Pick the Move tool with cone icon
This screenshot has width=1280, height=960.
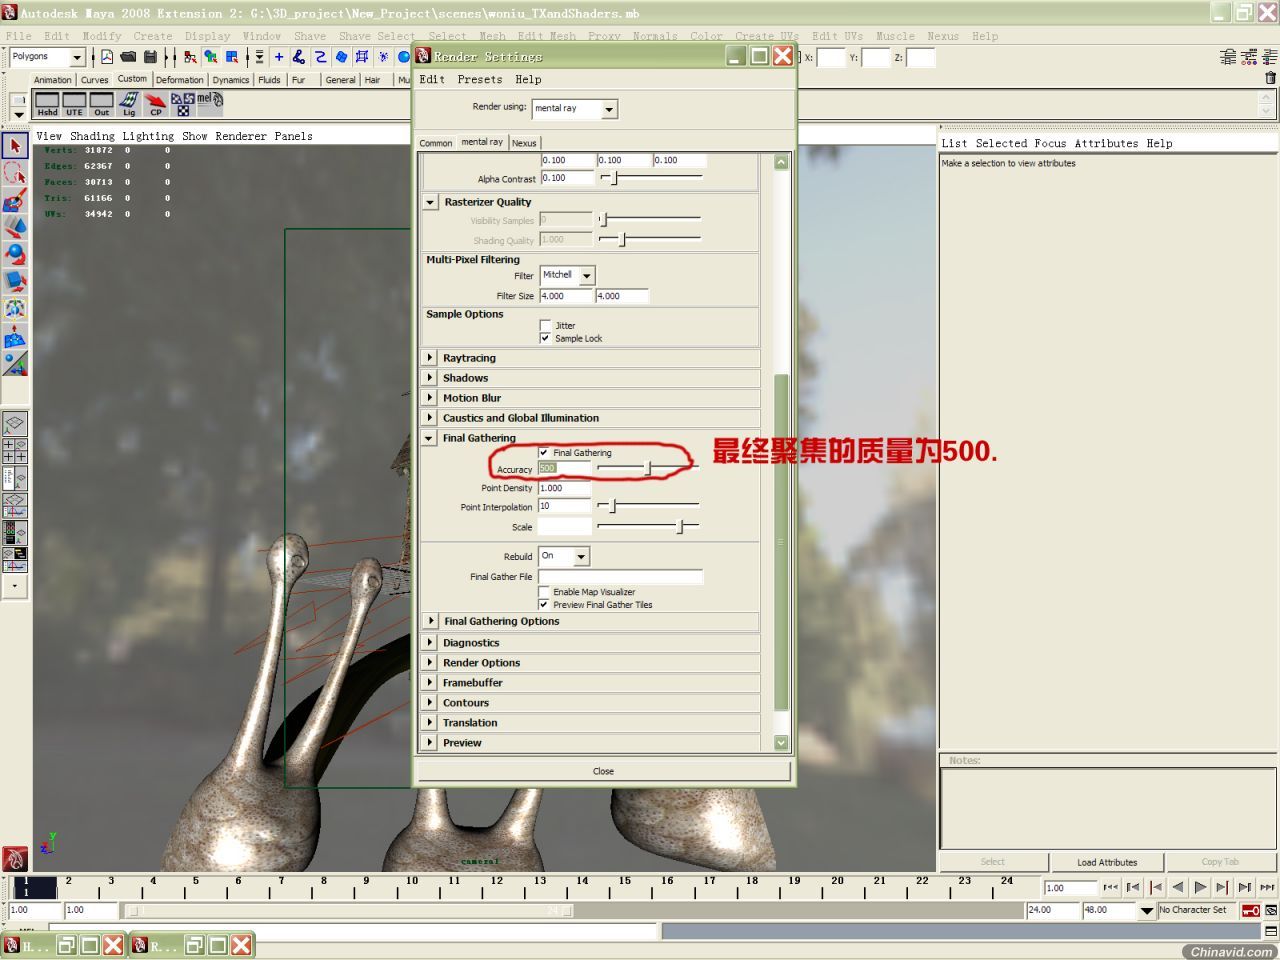14,228
